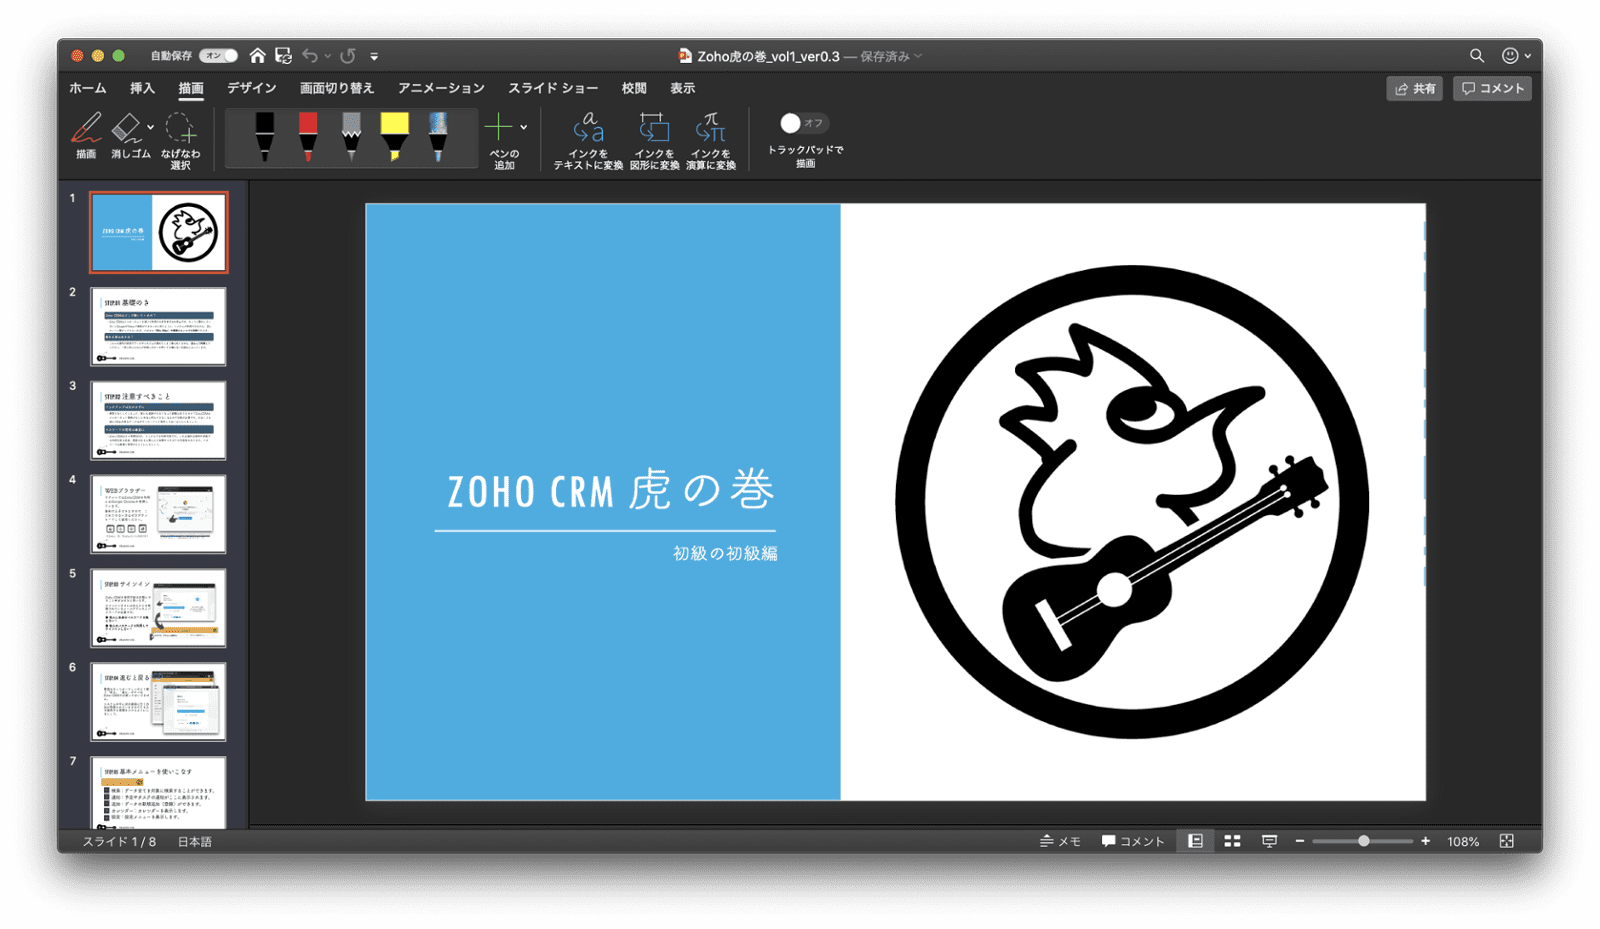Click the コメント button in ribbon
Image resolution: width=1600 pixels, height=929 pixels.
pos(1492,88)
